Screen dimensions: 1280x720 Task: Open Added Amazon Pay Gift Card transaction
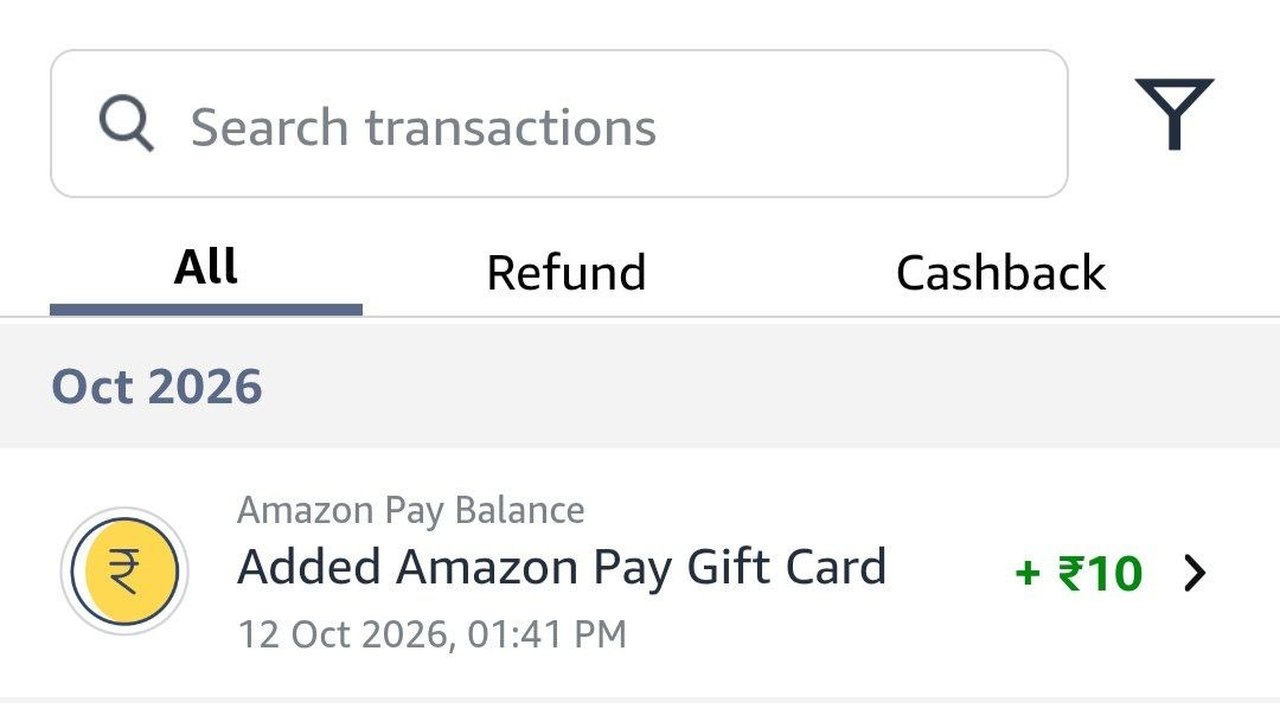[562, 567]
